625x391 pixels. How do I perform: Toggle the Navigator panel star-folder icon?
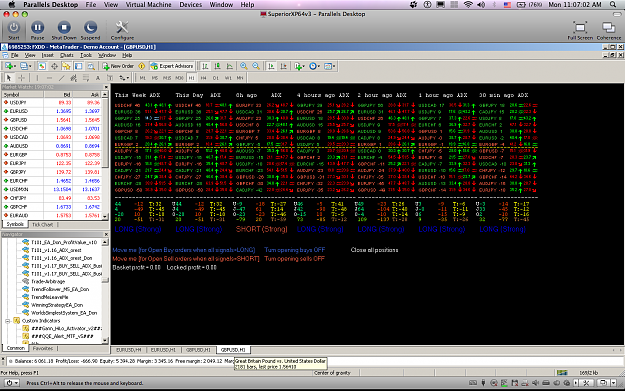(x=66, y=66)
